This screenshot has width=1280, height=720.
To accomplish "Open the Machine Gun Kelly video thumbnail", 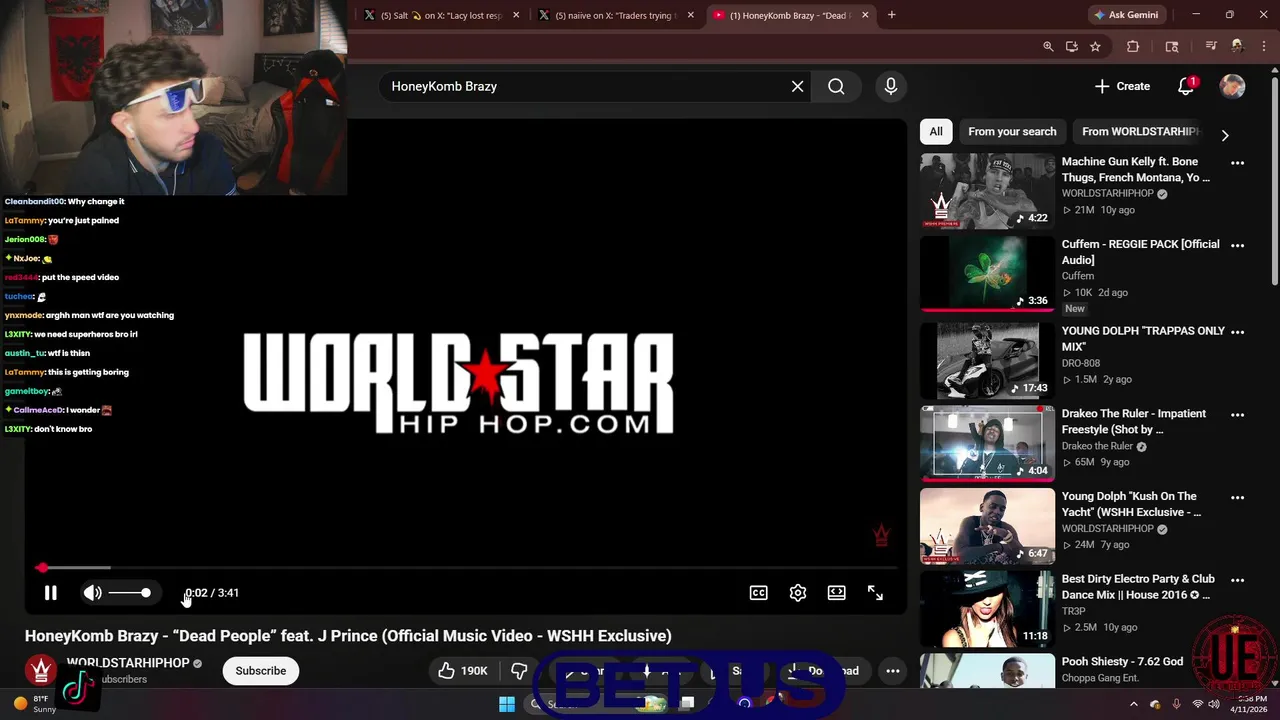I will tap(987, 191).
